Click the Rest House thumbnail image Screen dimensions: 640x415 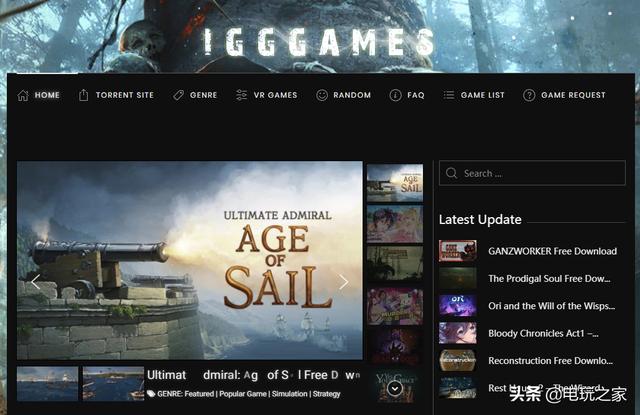tap(458, 388)
